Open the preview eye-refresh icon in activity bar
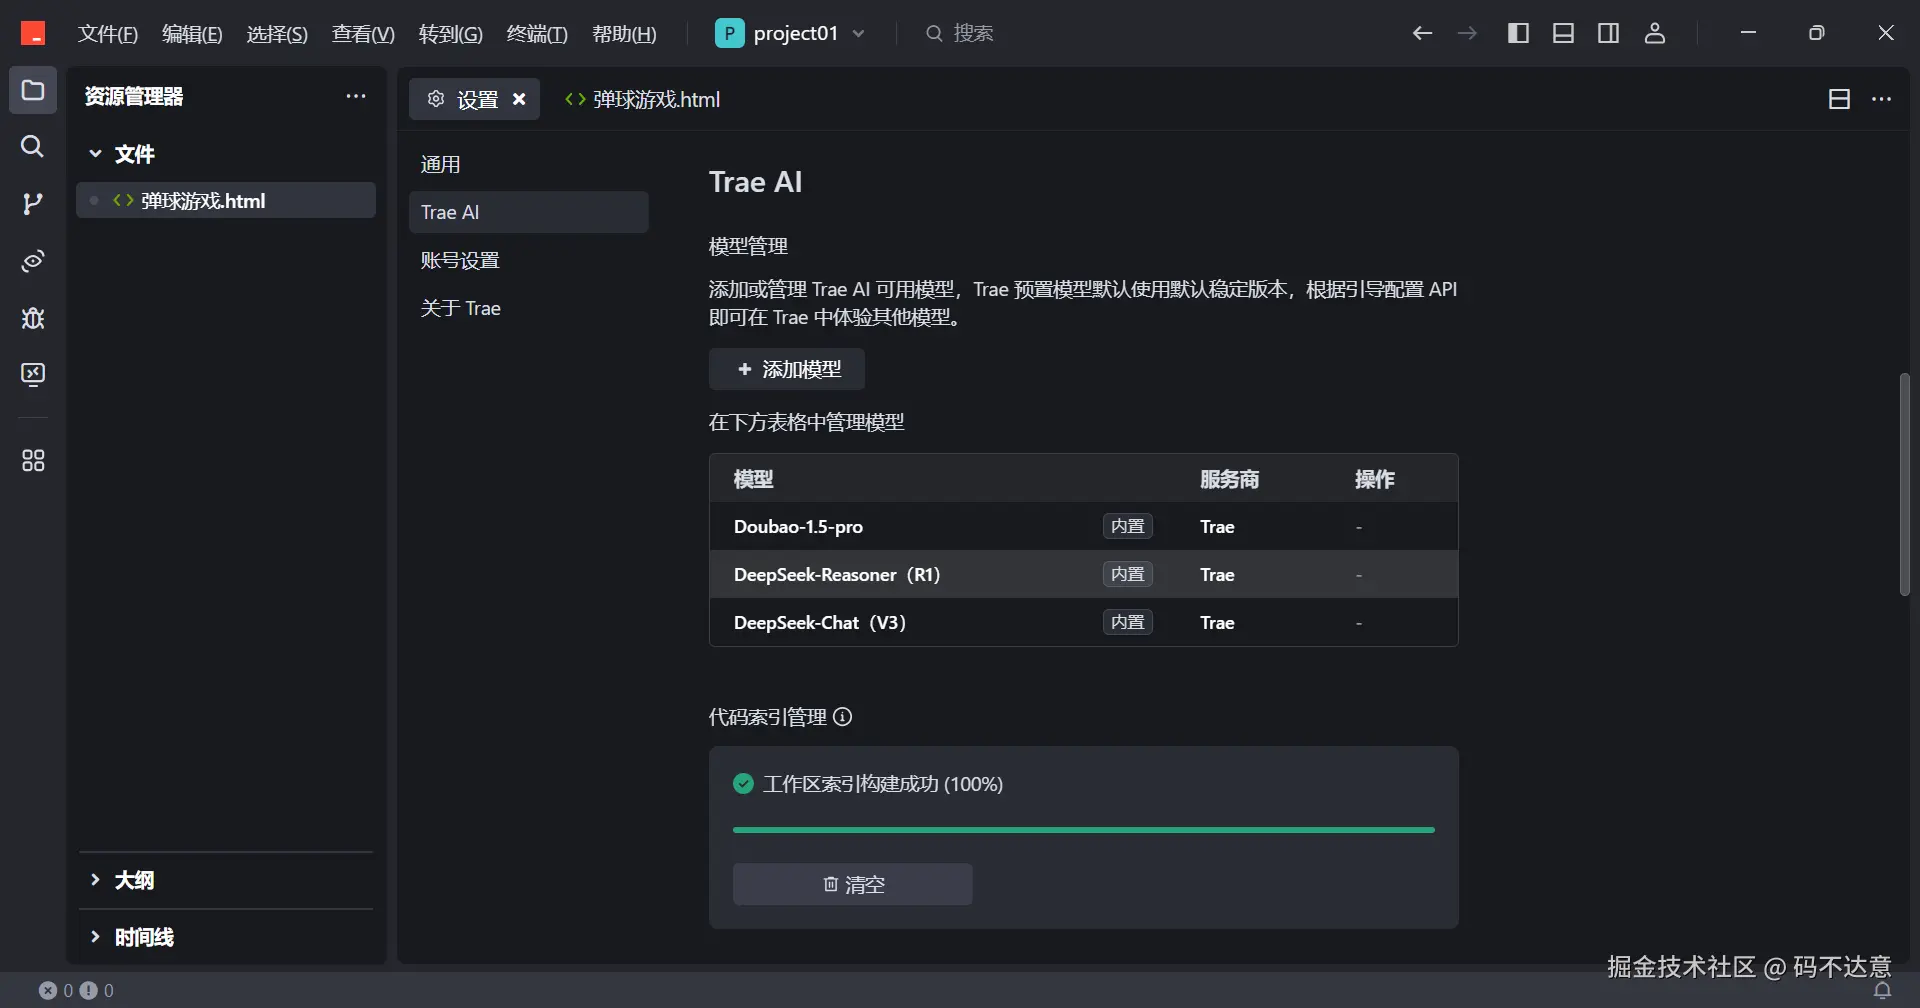 33,261
